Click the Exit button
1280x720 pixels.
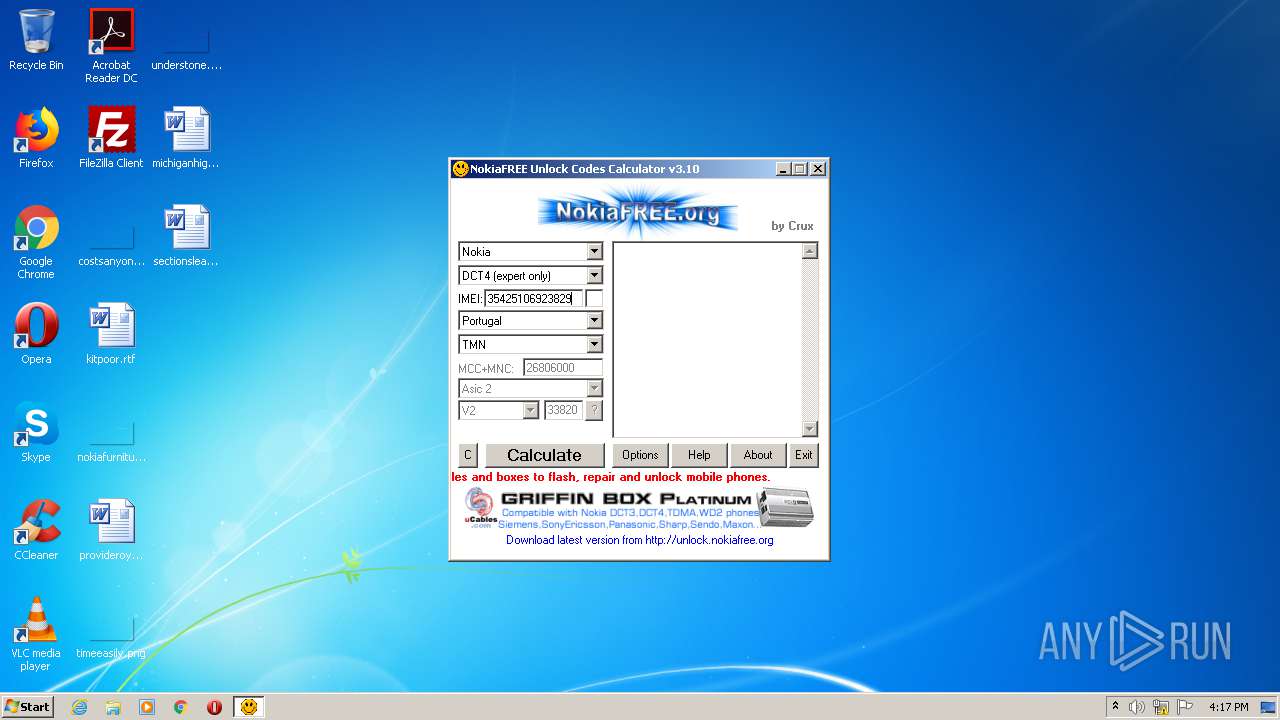[804, 455]
